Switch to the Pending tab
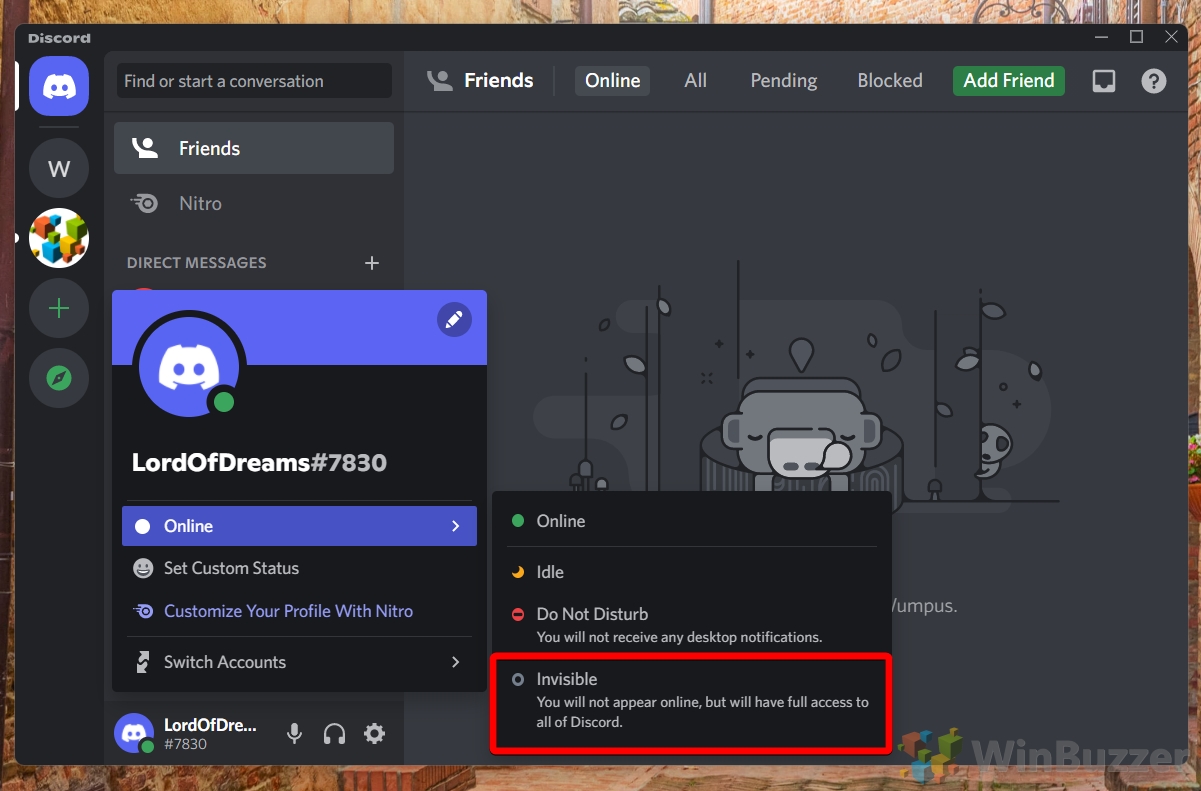Image resolution: width=1201 pixels, height=791 pixels. pyautogui.click(x=784, y=81)
